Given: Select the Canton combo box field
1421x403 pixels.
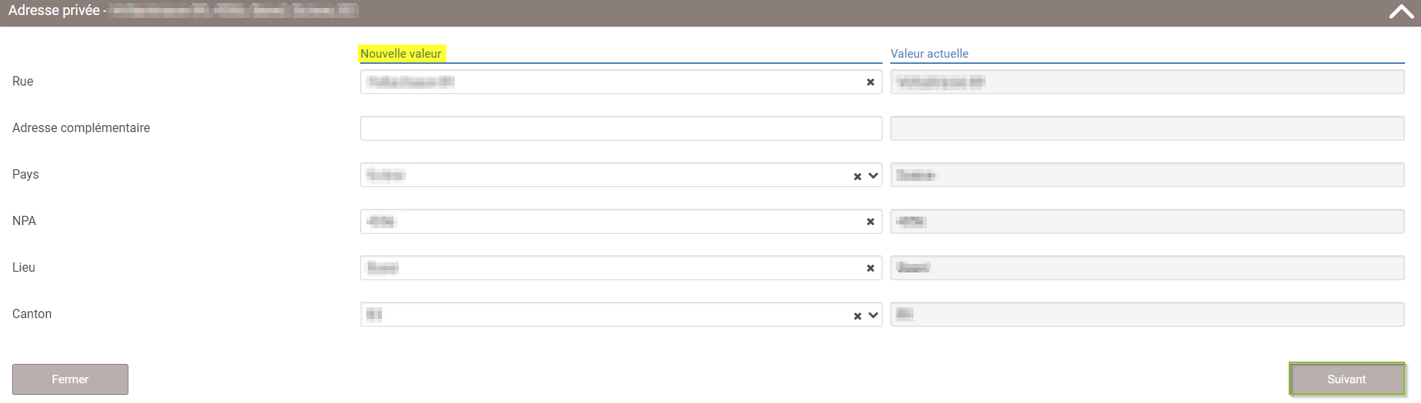Looking at the screenshot, I should [x=621, y=315].
